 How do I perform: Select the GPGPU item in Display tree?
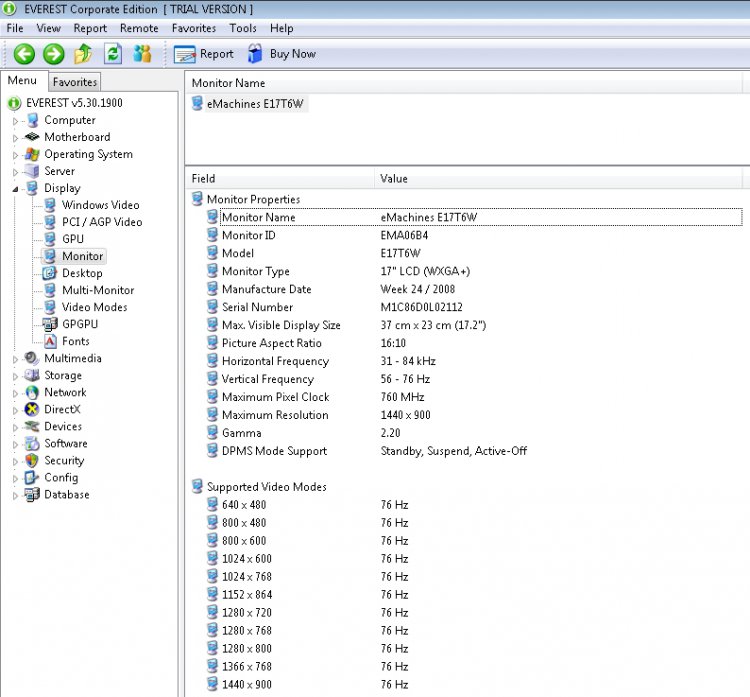point(80,324)
